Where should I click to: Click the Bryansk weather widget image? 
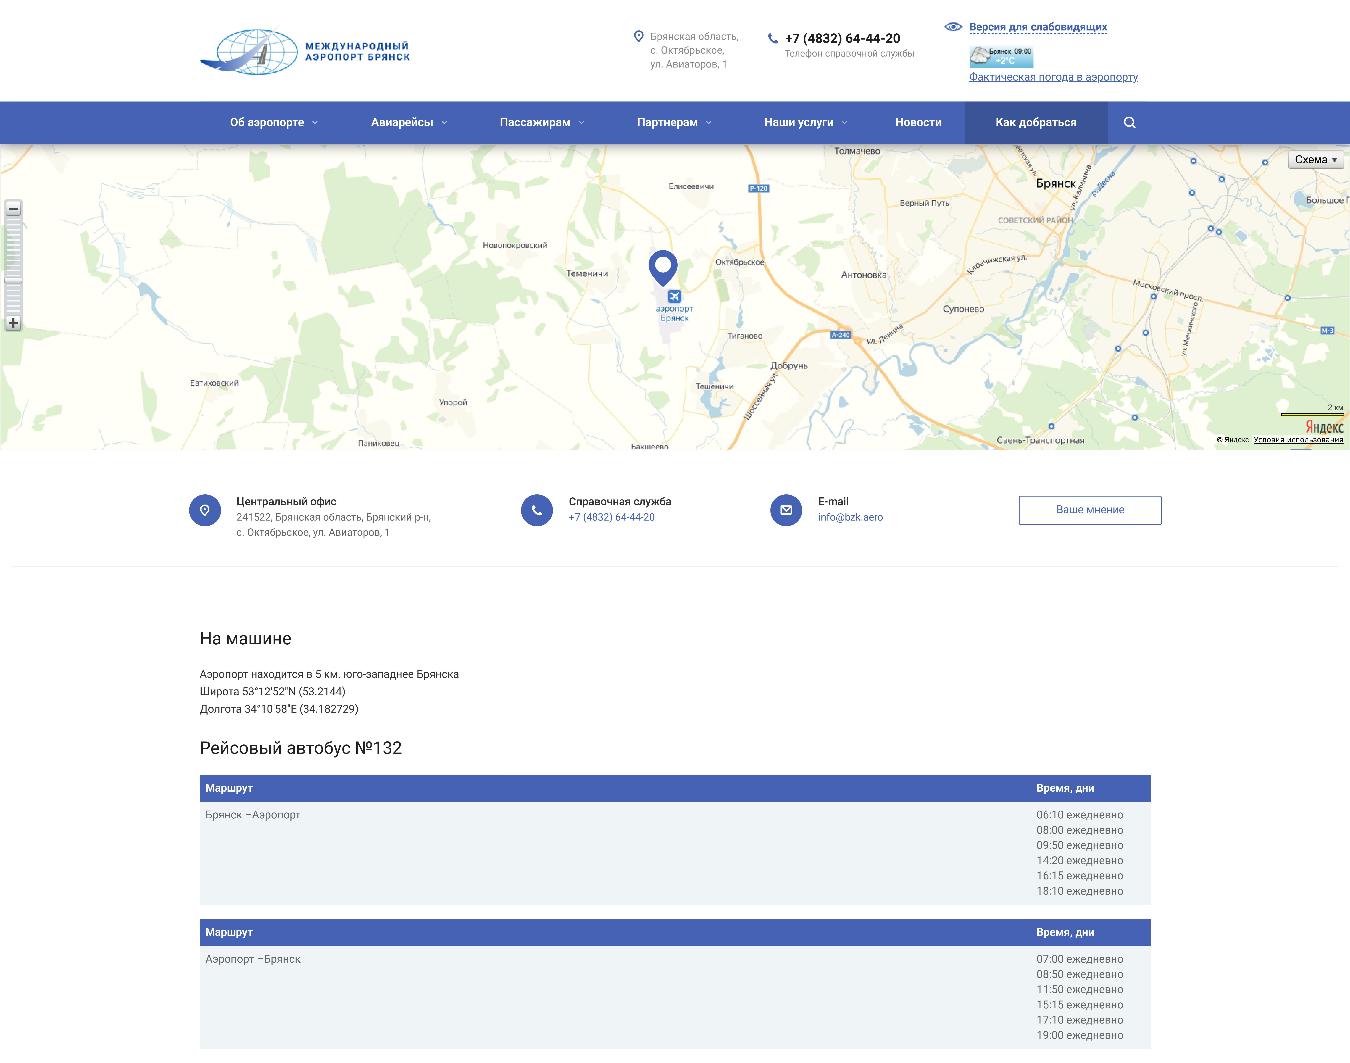(x=1001, y=57)
